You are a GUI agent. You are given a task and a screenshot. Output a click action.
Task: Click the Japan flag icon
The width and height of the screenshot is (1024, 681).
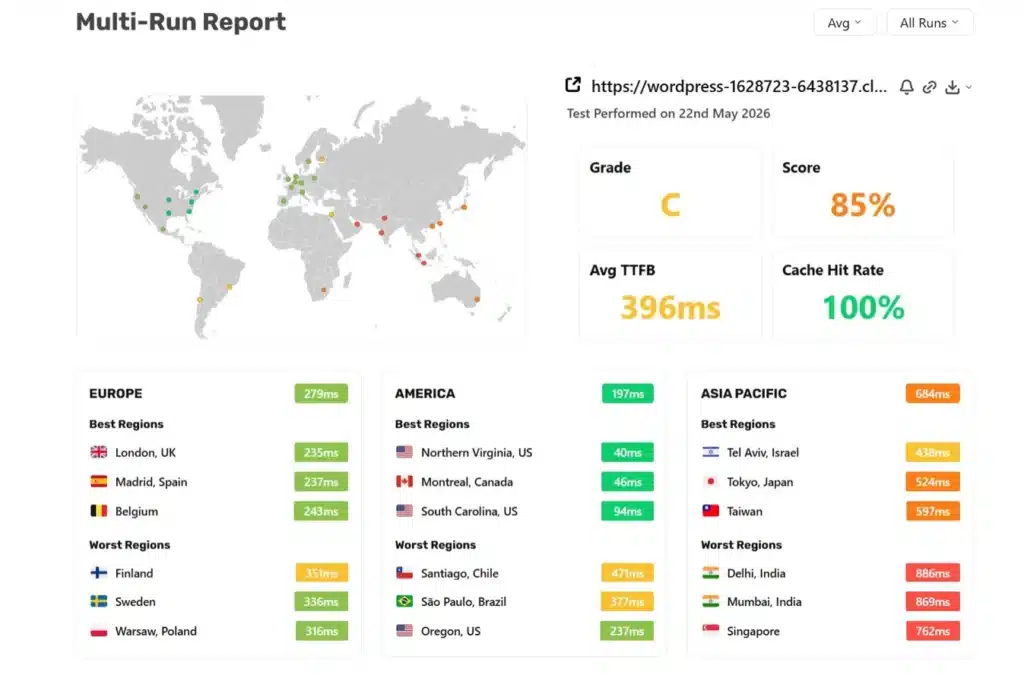pyautogui.click(x=711, y=481)
